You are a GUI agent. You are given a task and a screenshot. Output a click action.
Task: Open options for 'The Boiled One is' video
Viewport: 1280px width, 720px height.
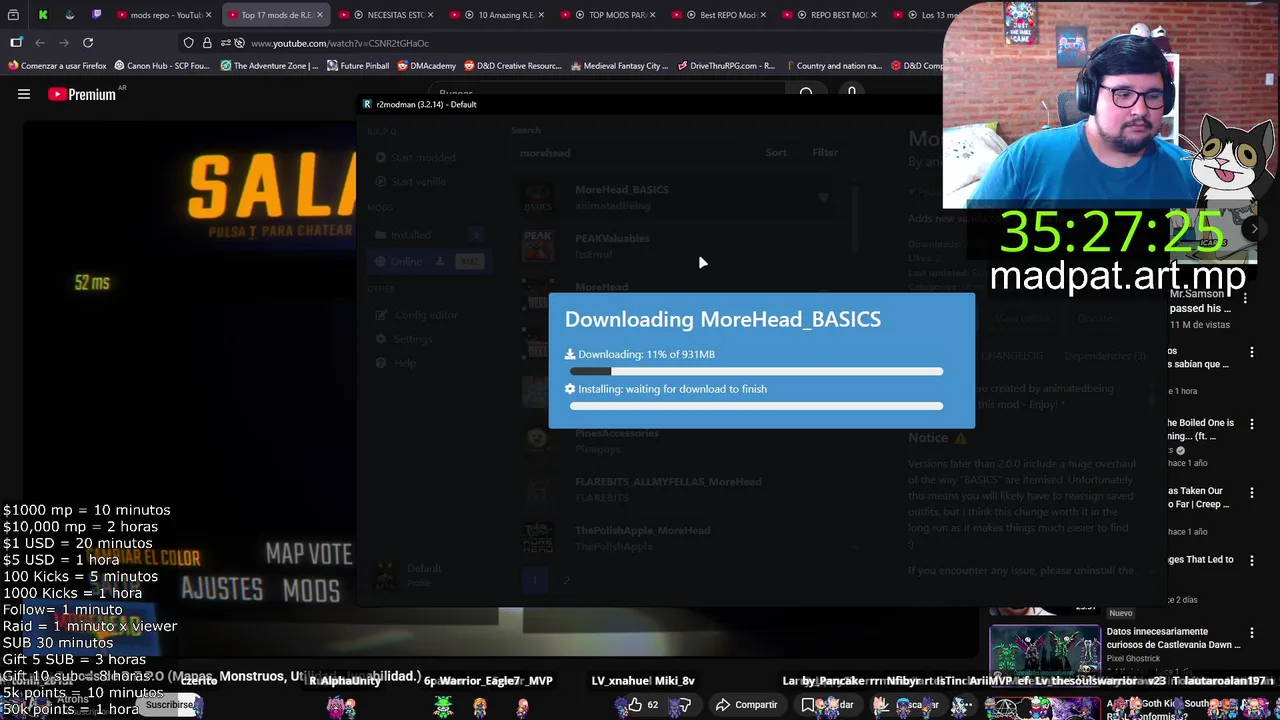pyautogui.click(x=1251, y=424)
